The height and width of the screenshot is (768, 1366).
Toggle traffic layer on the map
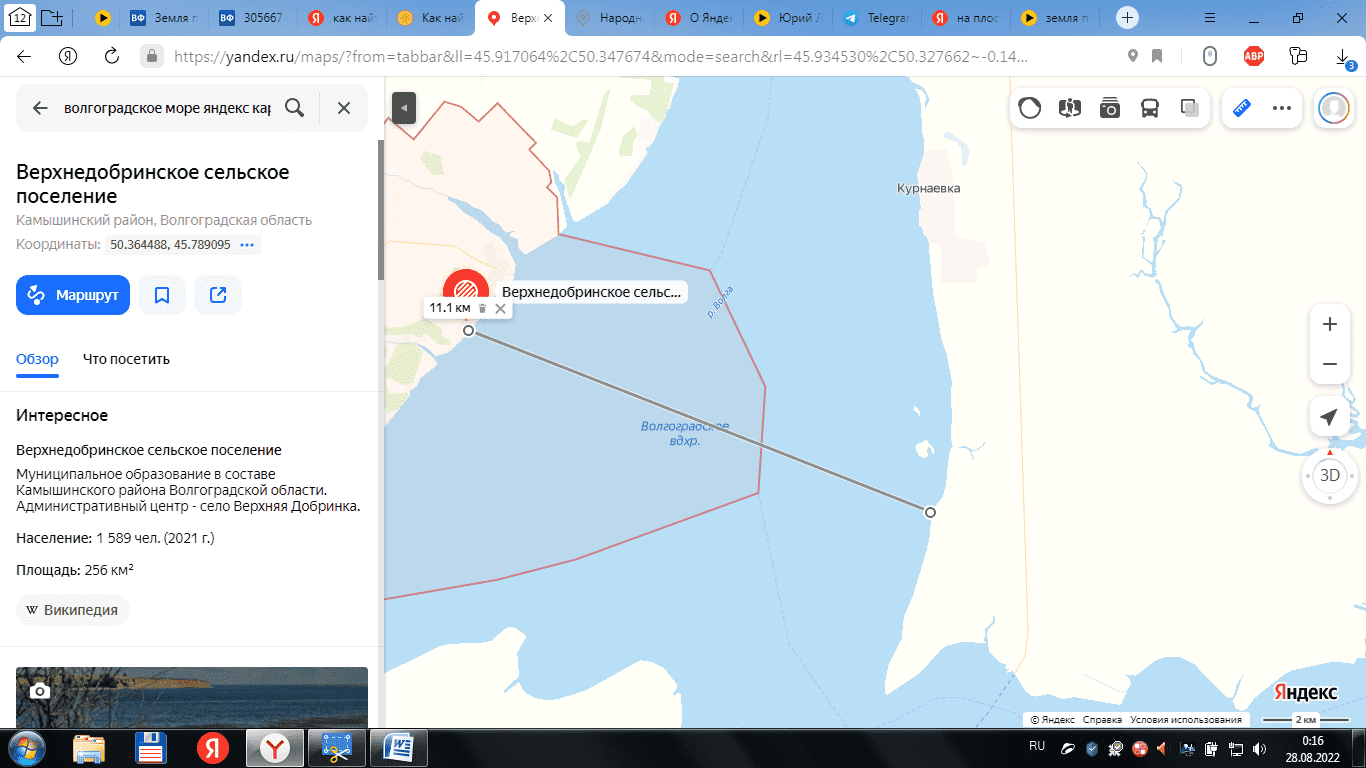coord(1029,108)
